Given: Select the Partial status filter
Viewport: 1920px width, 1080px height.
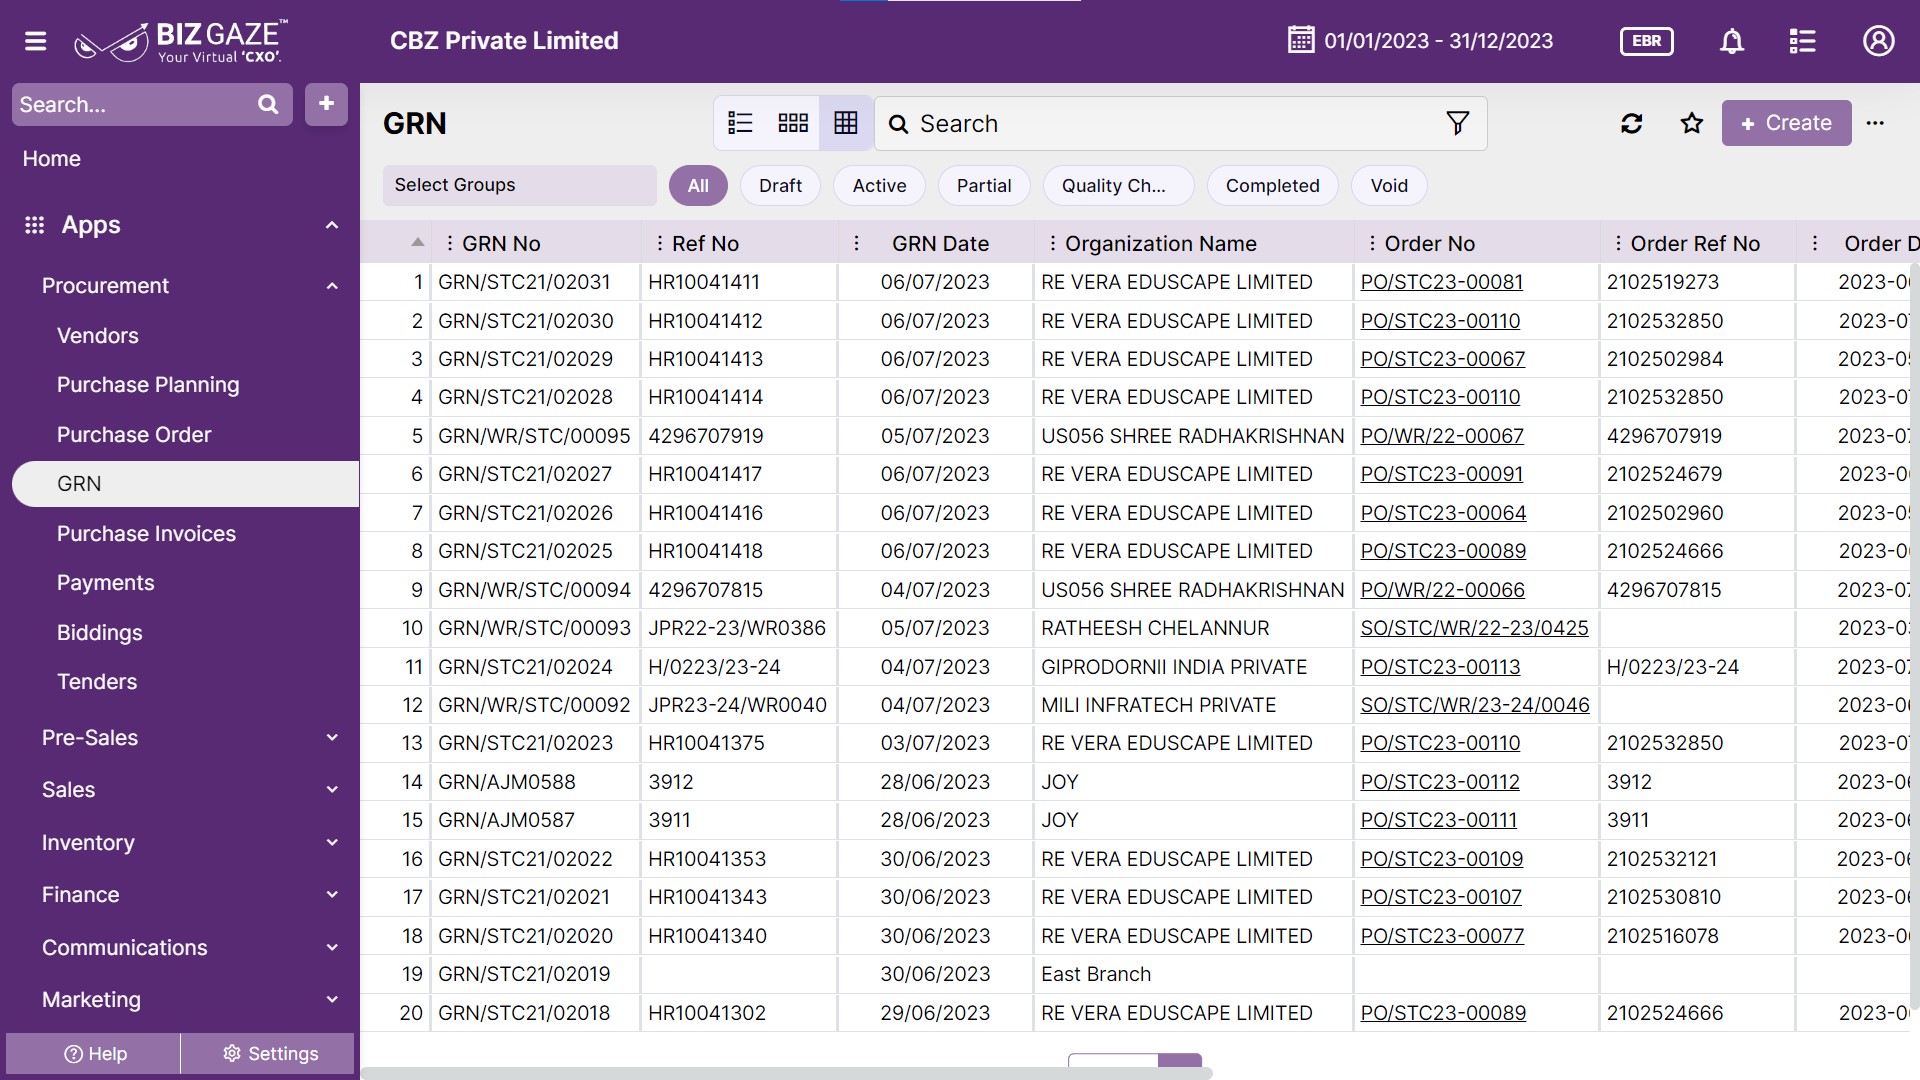Looking at the screenshot, I should (984, 186).
